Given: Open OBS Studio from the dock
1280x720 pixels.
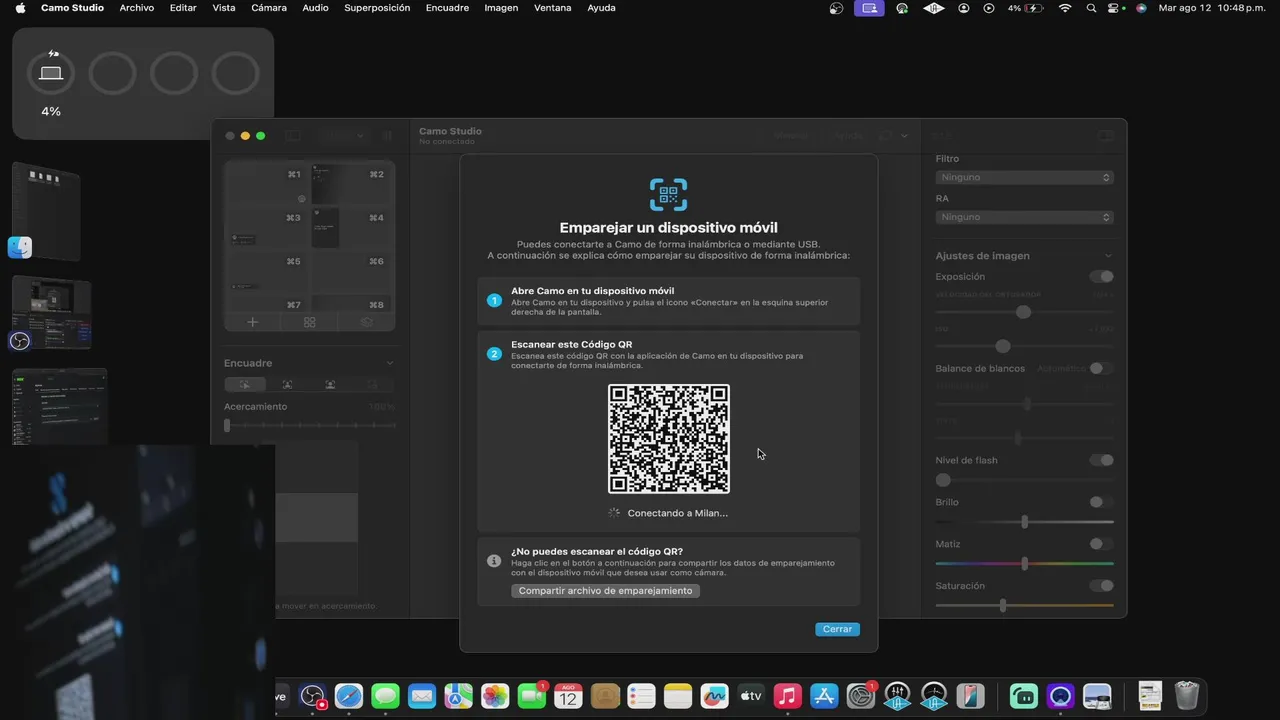Looking at the screenshot, I should click(x=313, y=695).
